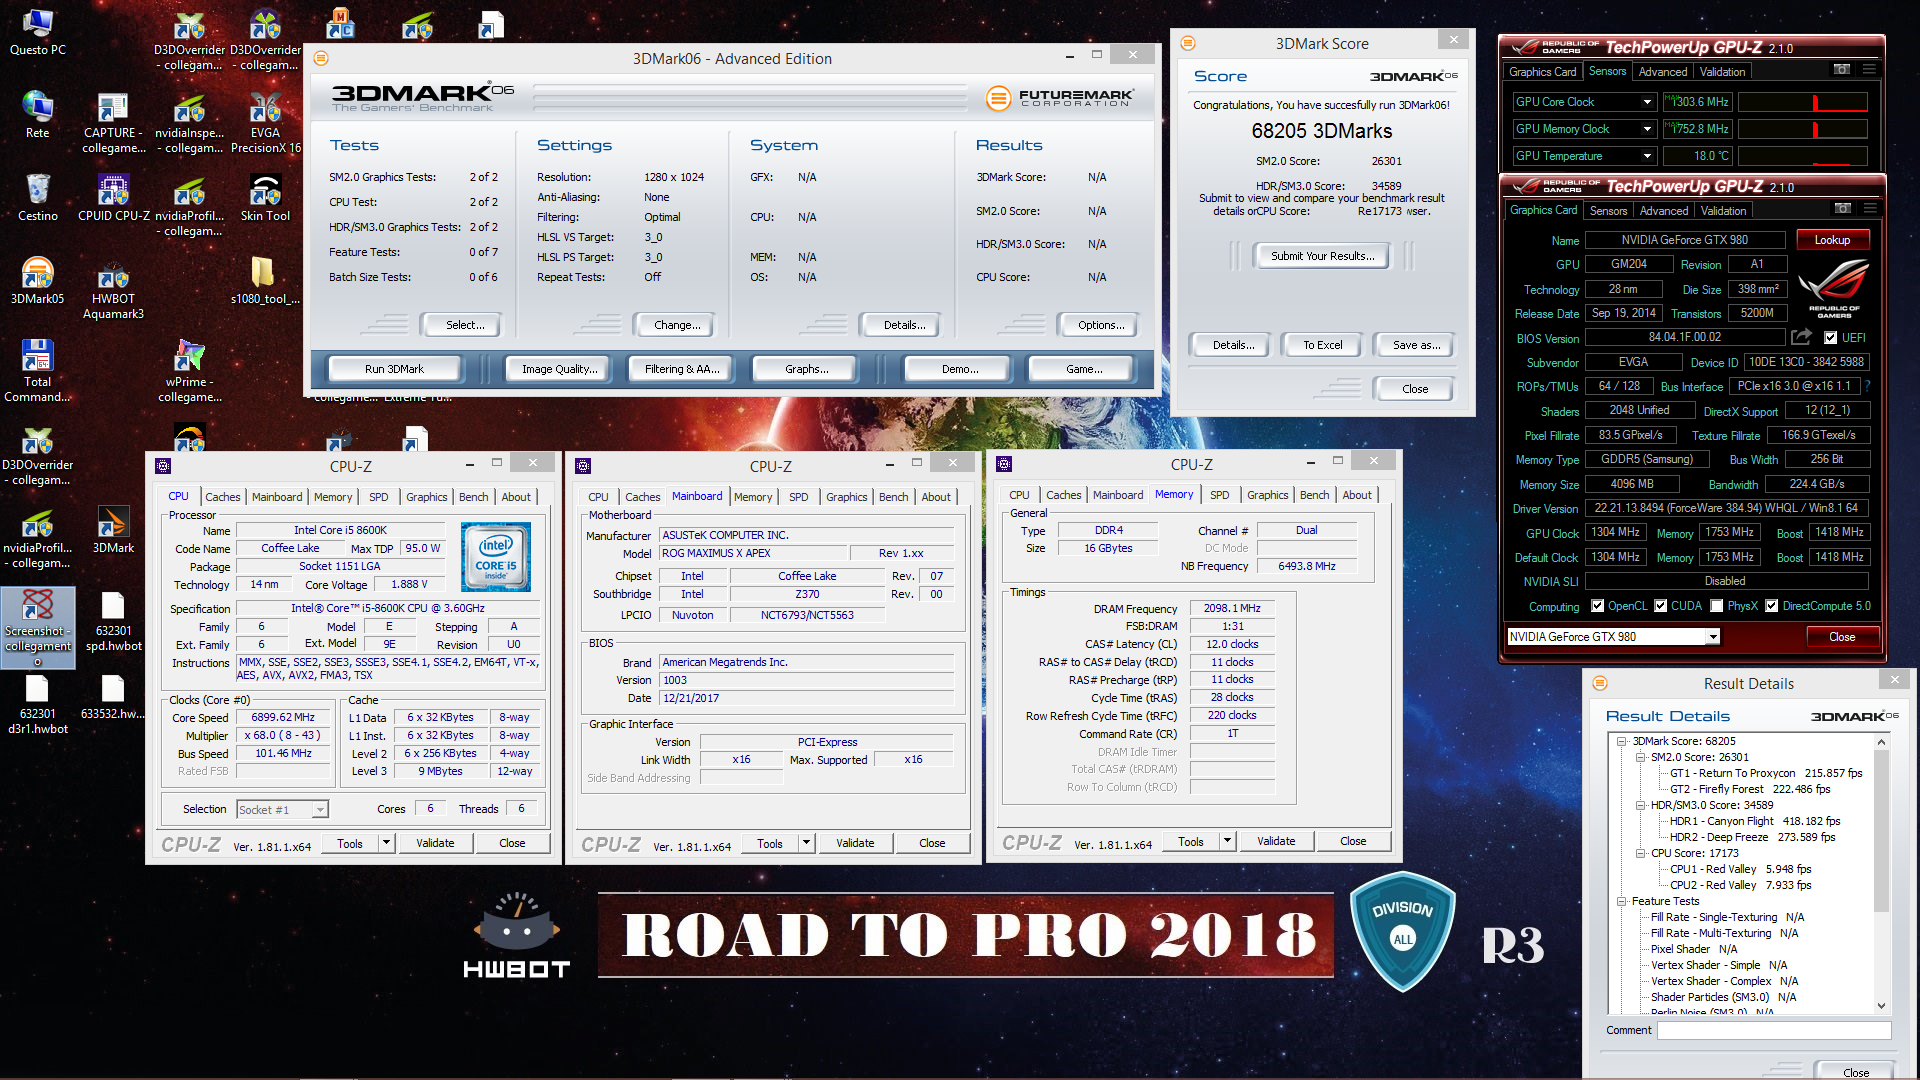1920x1080 pixels.
Task: Open the GPU Memory Clock sensor dropdown
Action: click(x=1647, y=129)
